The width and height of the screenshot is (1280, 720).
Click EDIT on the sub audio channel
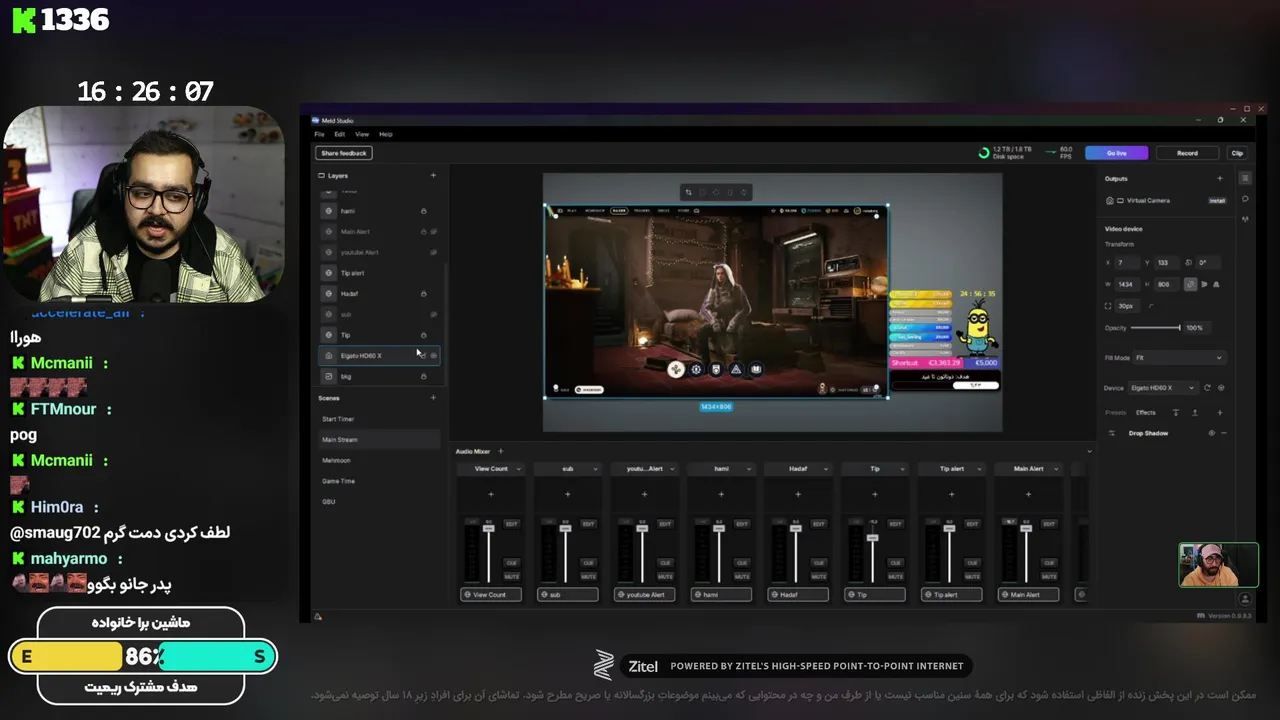pyautogui.click(x=588, y=524)
